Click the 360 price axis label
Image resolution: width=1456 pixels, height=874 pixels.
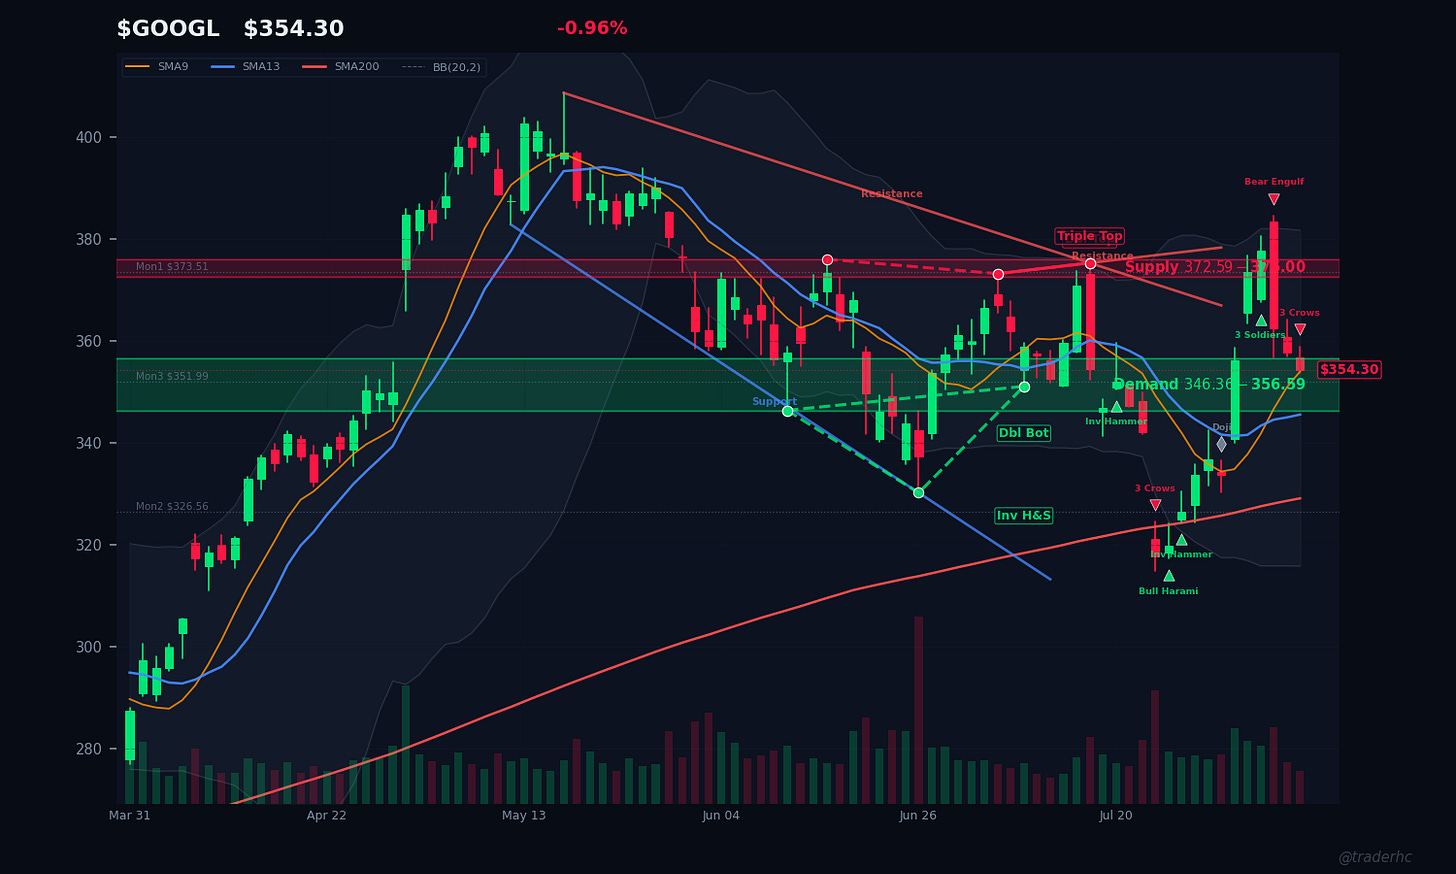89,341
